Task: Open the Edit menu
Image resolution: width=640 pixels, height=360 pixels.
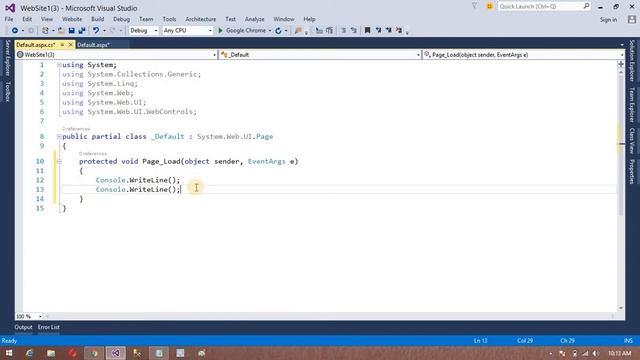Action: tap(27, 19)
